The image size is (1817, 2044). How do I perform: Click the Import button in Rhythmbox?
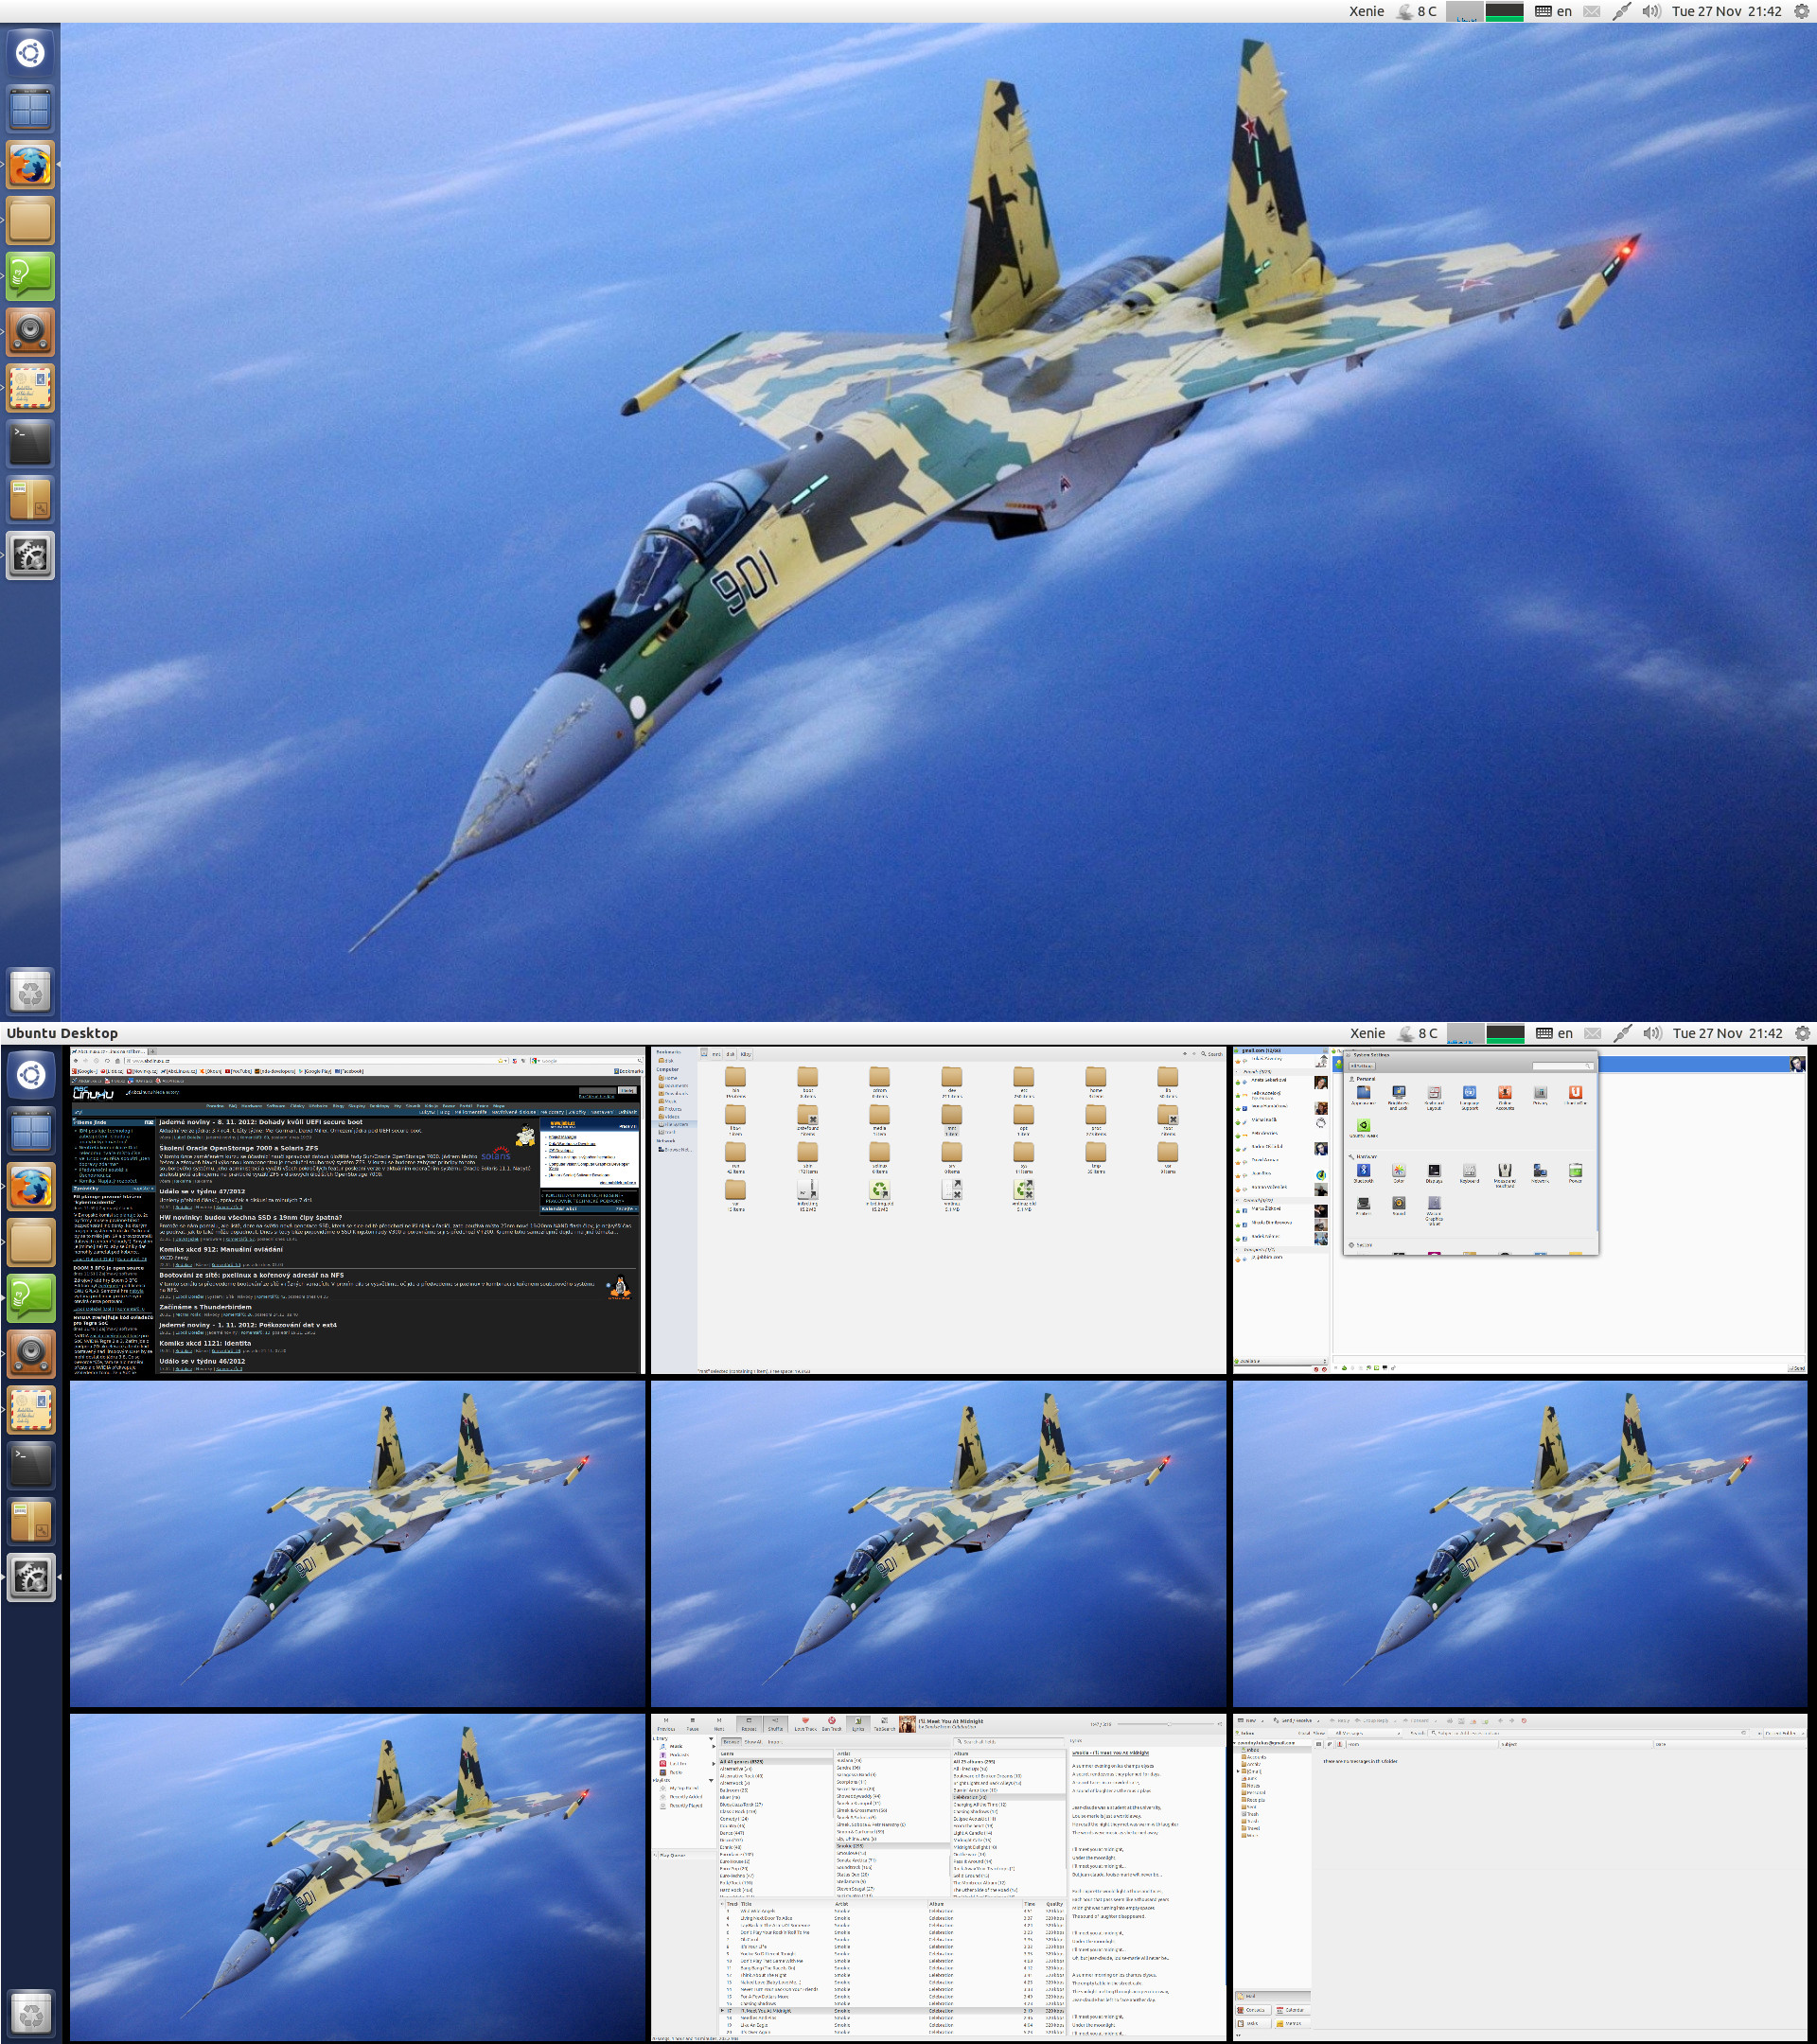coord(775,1742)
